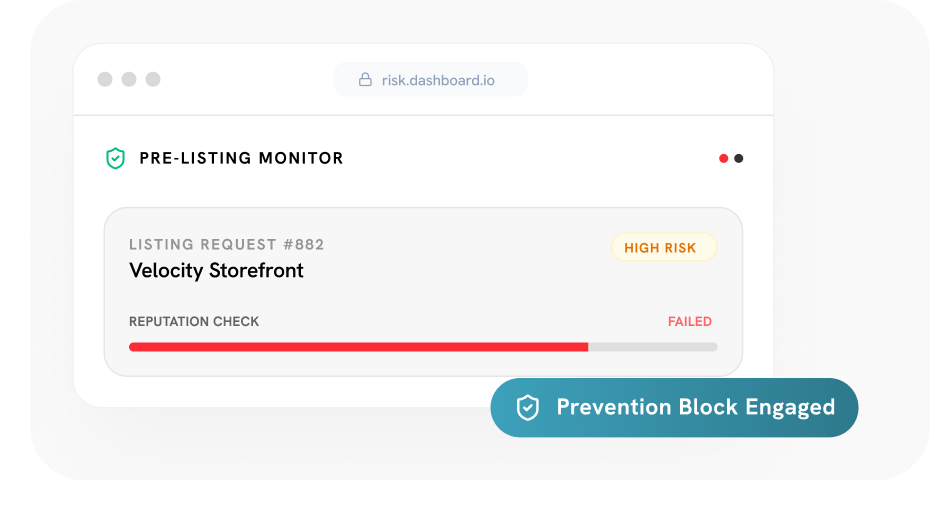Click the REPUTATION CHECK label
930x529 pixels.
(x=194, y=322)
